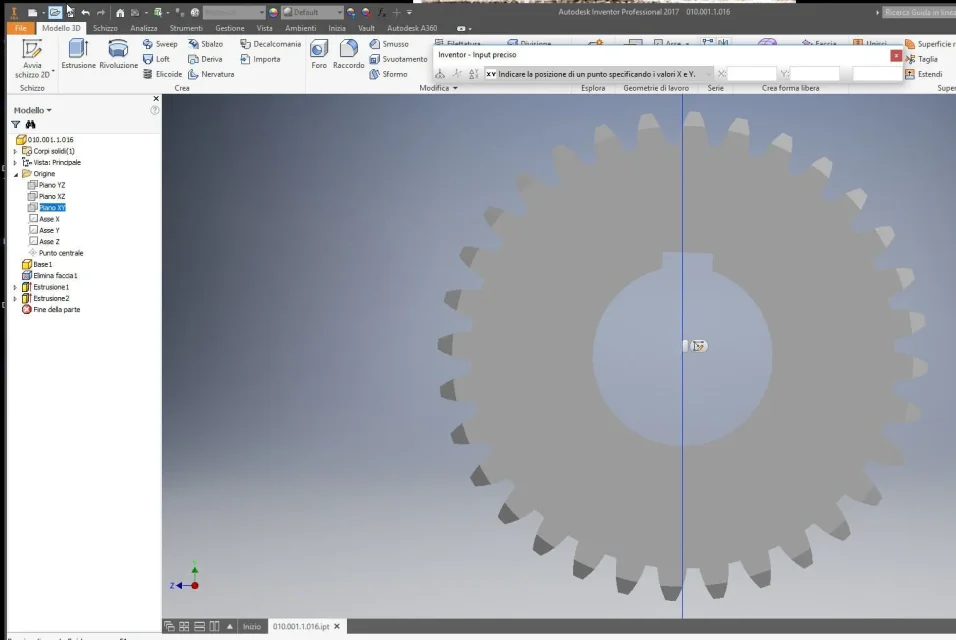Click the Estendi extend surface tool
Screen dimensions: 956x640
[924, 74]
